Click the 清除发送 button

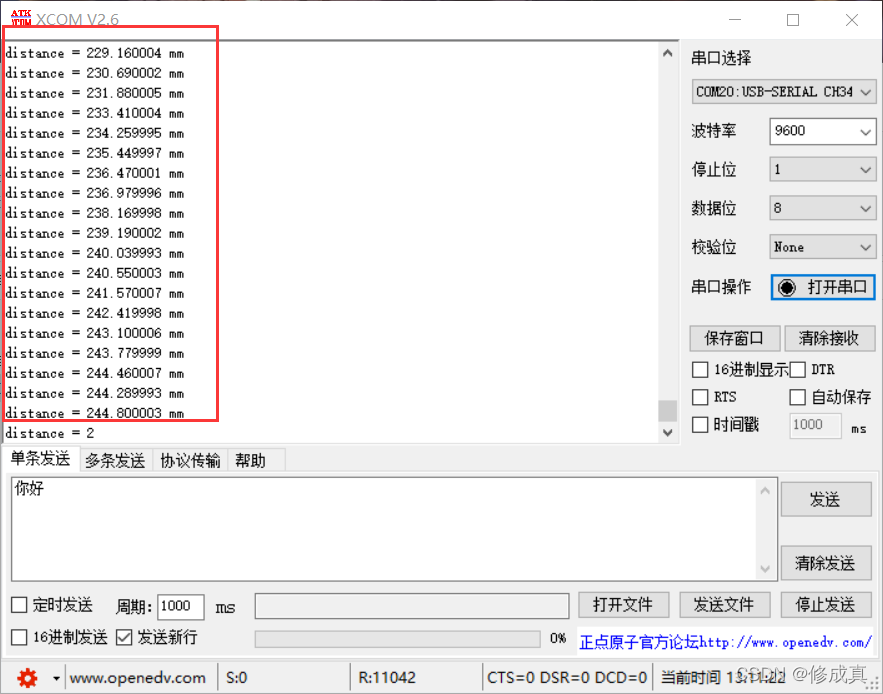click(826, 563)
